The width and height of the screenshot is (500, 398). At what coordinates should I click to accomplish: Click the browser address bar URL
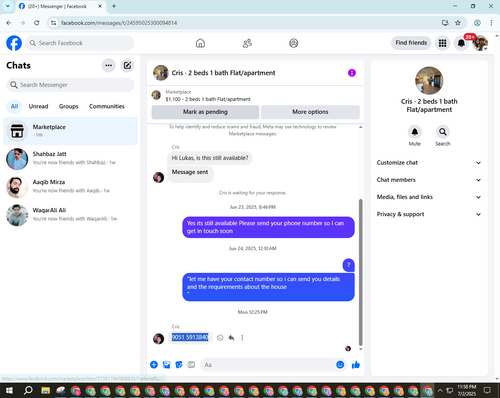119,23
